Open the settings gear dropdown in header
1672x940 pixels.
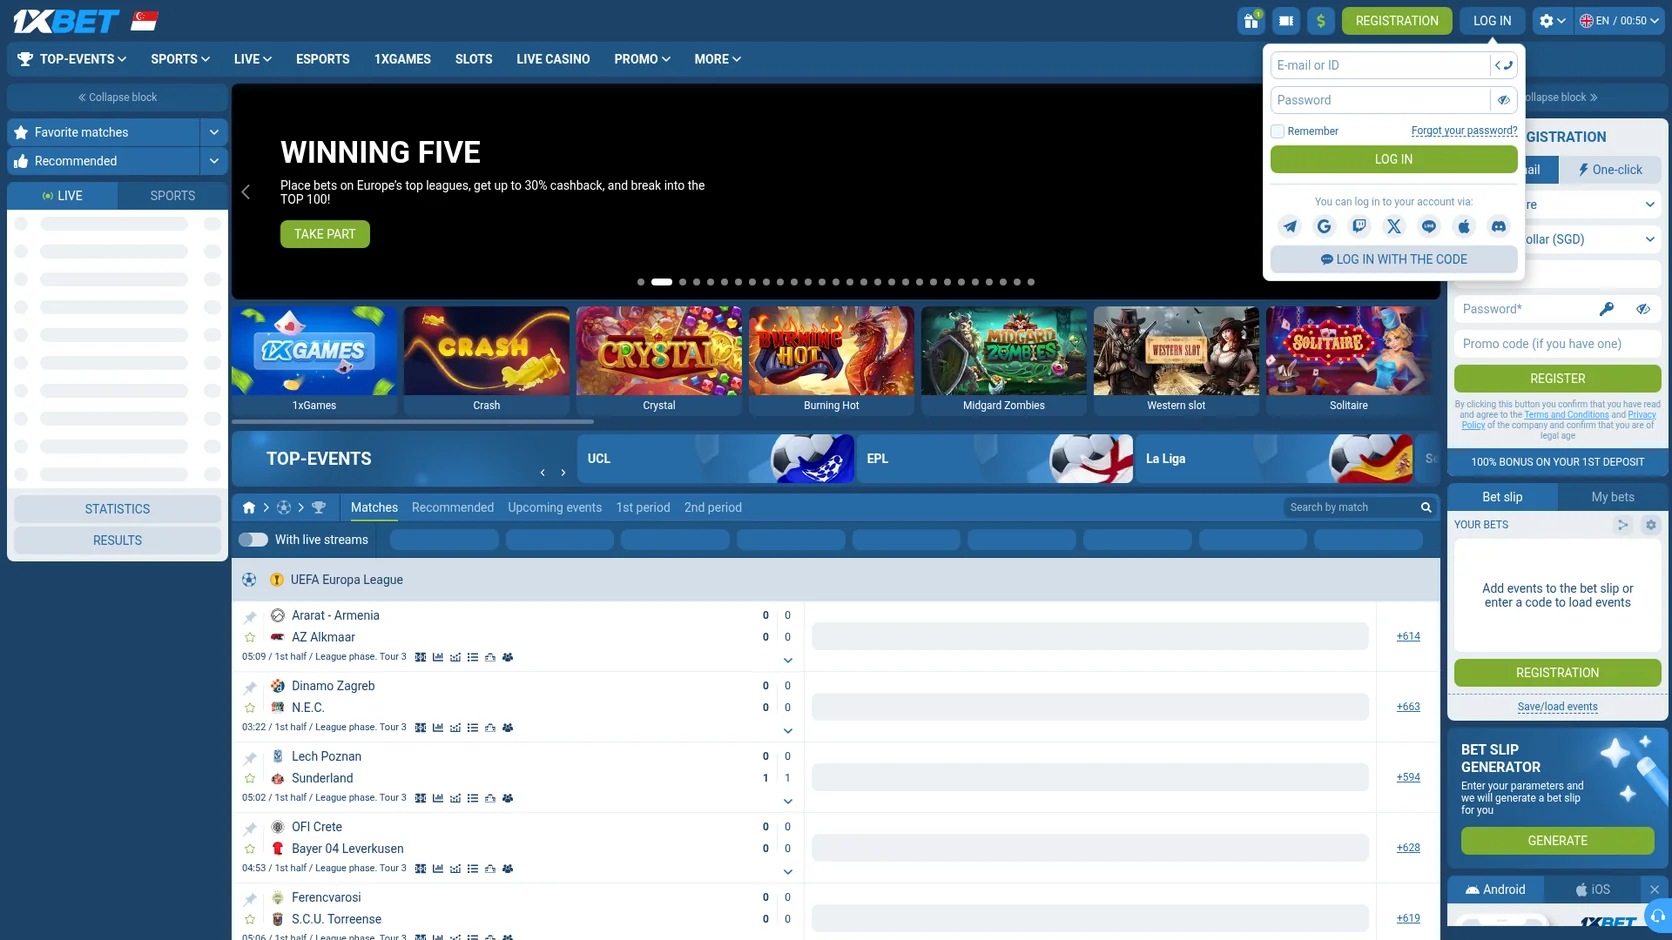[1552, 21]
